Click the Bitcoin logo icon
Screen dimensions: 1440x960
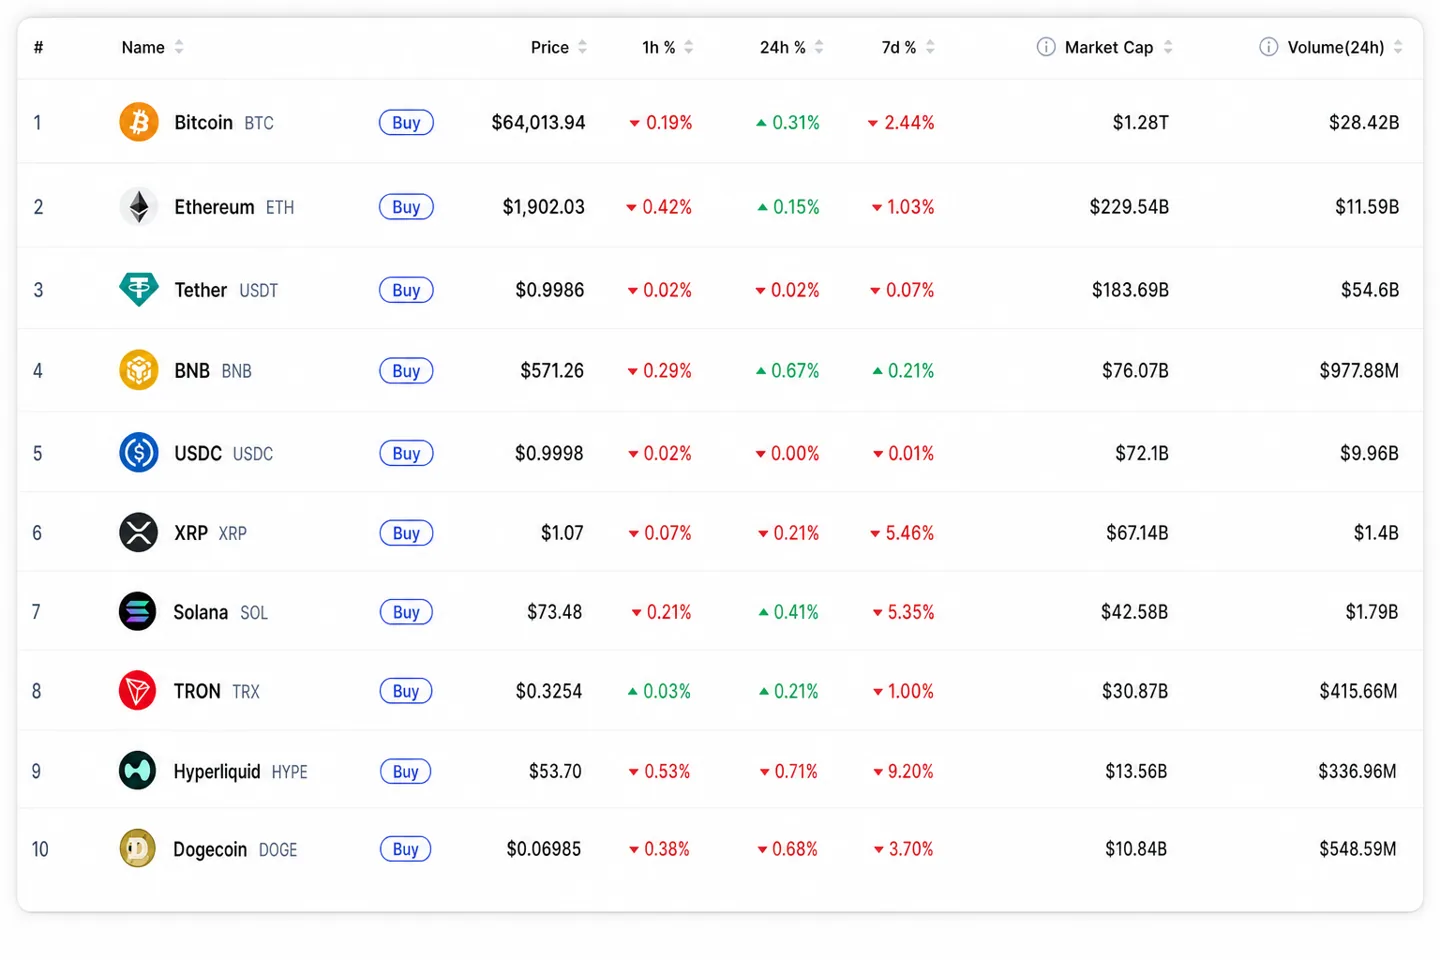(139, 122)
